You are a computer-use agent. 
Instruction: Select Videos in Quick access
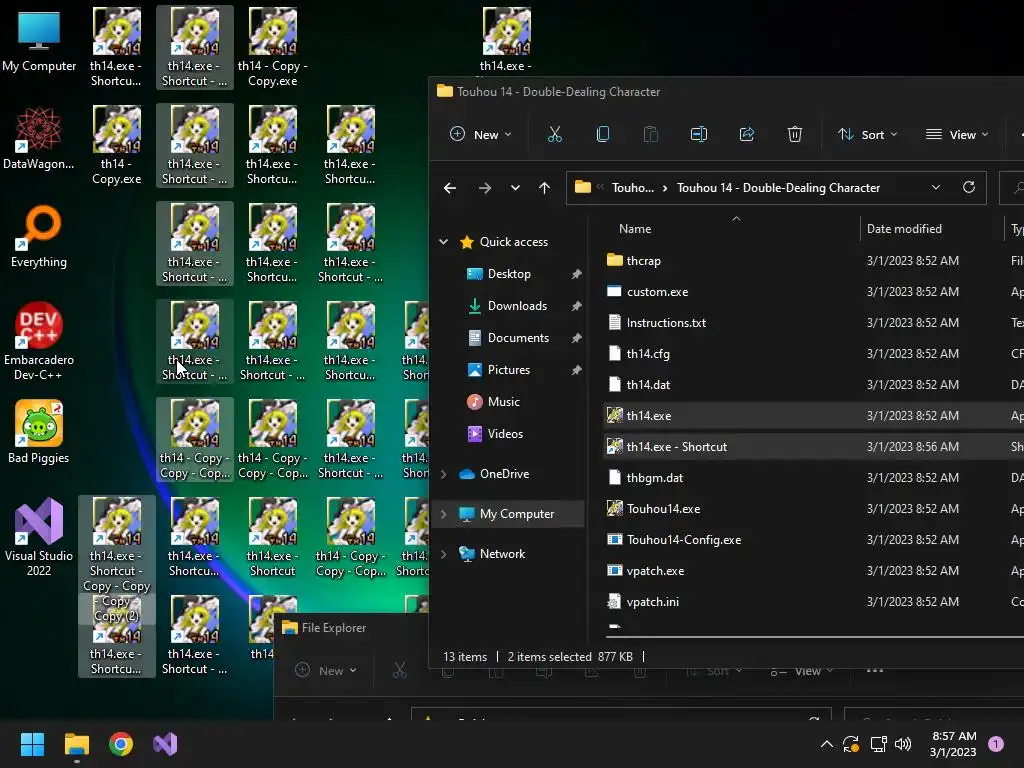504,434
